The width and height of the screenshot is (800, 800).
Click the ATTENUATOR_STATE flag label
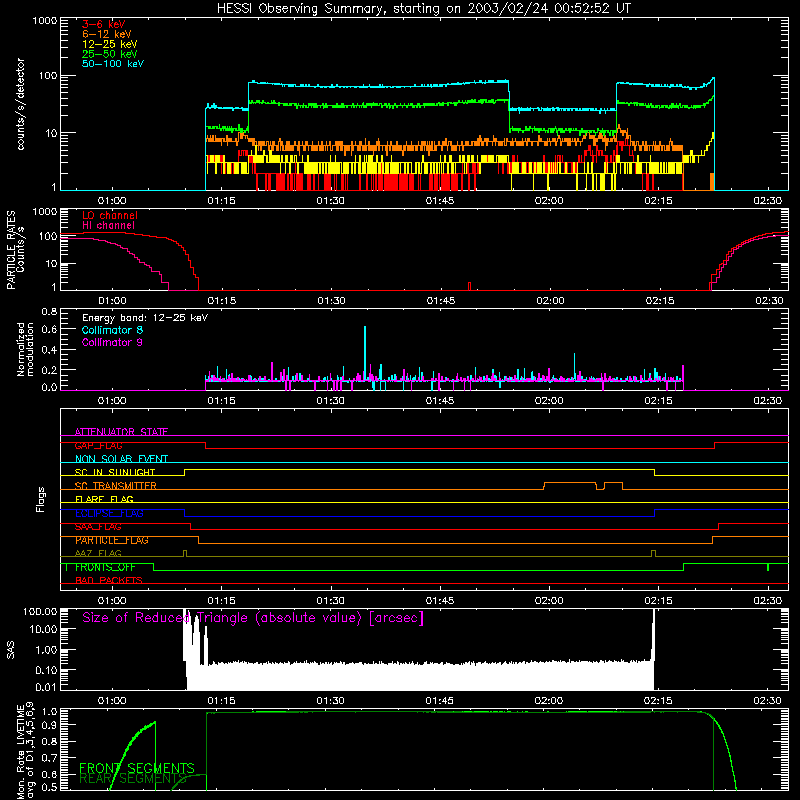pyautogui.click(x=121, y=432)
